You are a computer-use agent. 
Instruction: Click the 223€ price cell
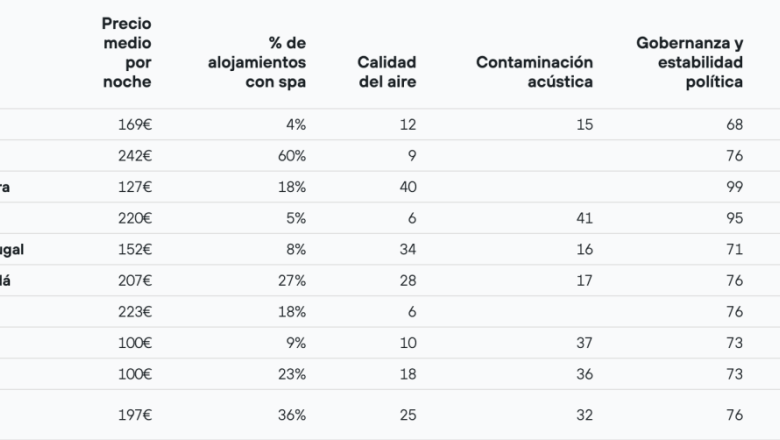[135, 311]
